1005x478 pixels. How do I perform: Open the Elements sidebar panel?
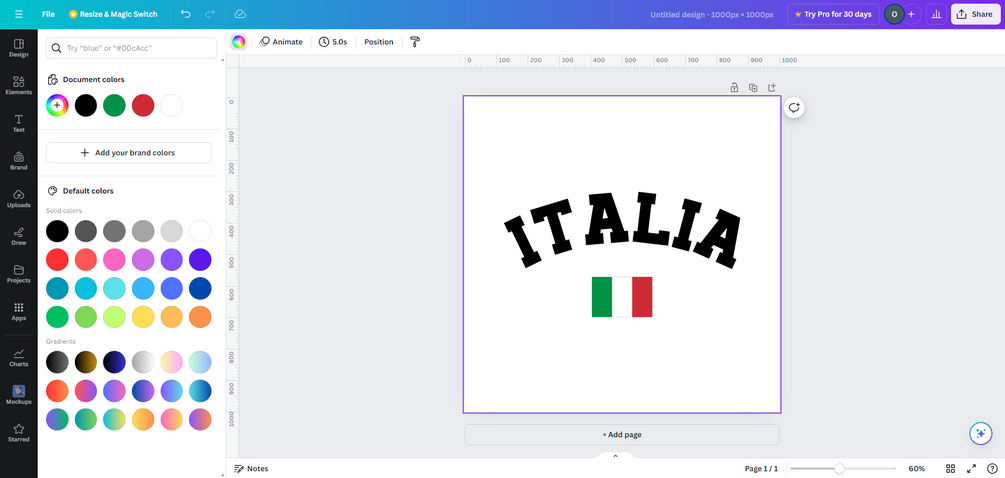coord(19,86)
